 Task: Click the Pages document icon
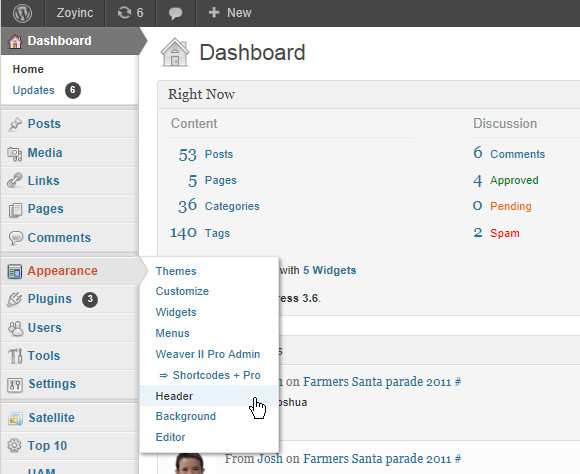click(15, 209)
